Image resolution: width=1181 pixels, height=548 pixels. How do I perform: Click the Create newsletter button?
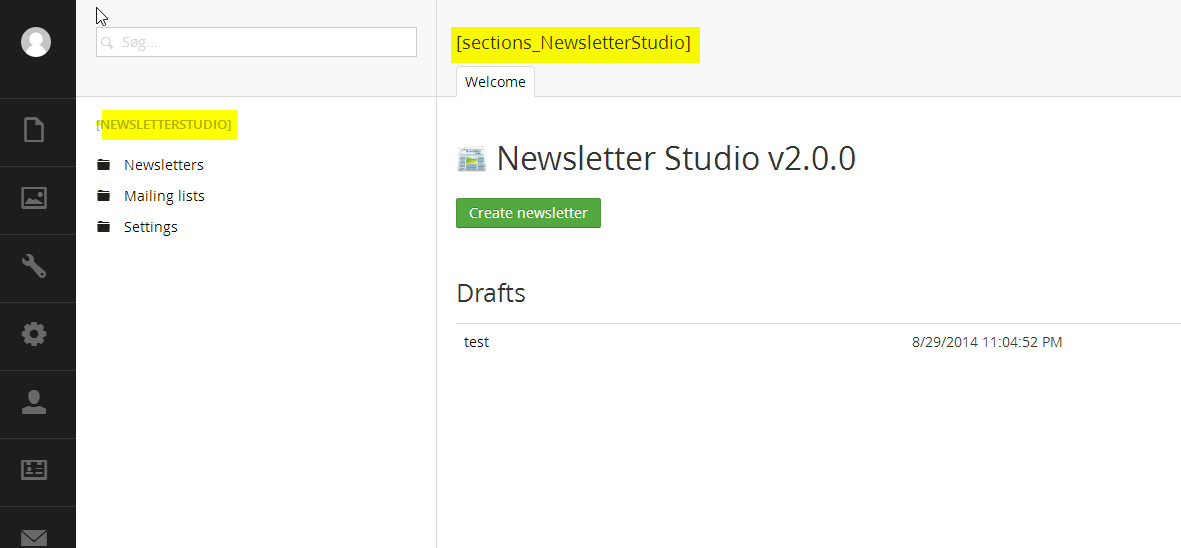click(x=528, y=213)
